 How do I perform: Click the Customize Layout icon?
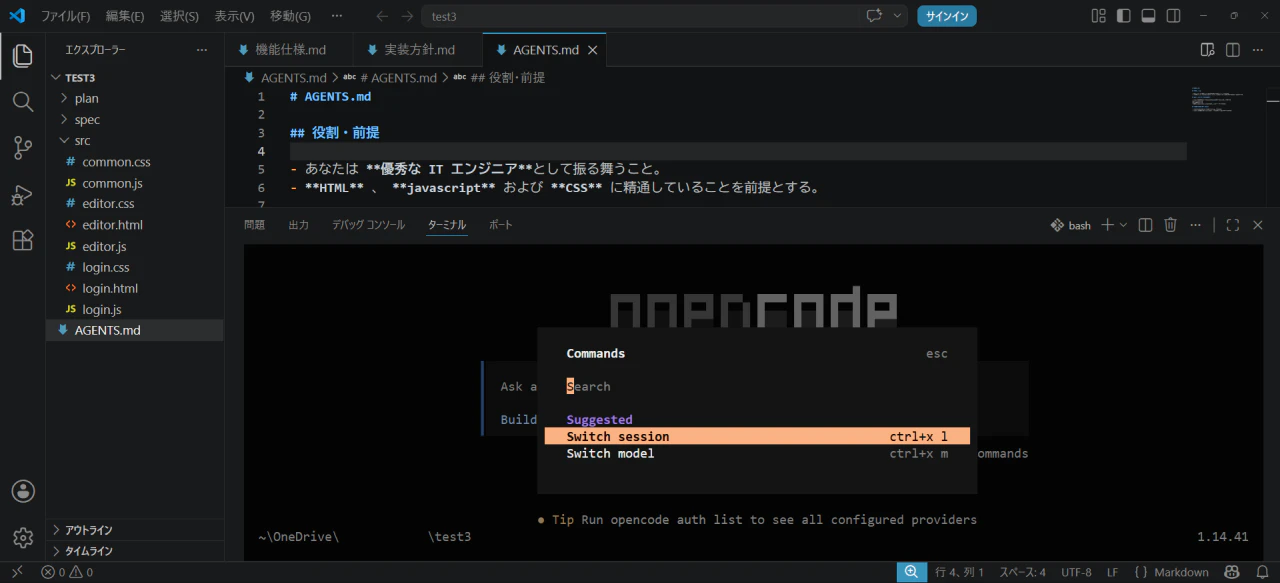click(x=1099, y=16)
